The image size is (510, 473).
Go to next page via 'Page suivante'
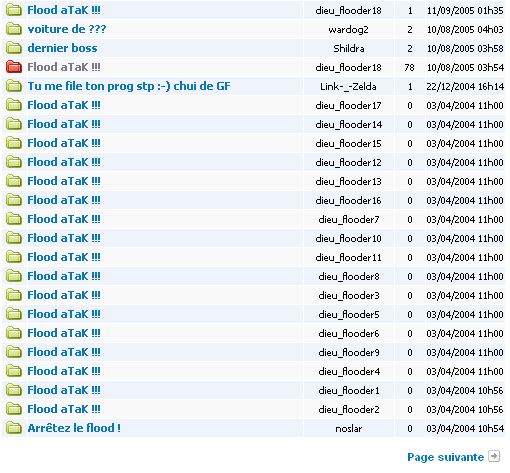tap(445, 457)
